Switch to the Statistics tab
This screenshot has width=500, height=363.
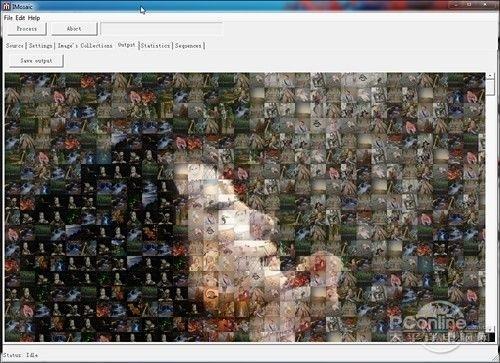click(155, 46)
